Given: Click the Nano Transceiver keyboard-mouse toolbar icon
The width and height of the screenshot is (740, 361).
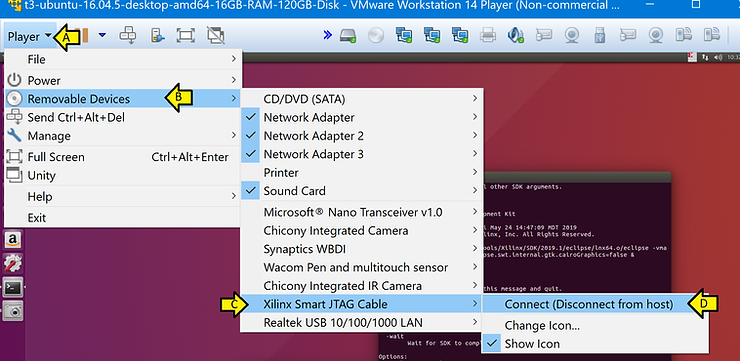Looking at the screenshot, I should [x=544, y=35].
